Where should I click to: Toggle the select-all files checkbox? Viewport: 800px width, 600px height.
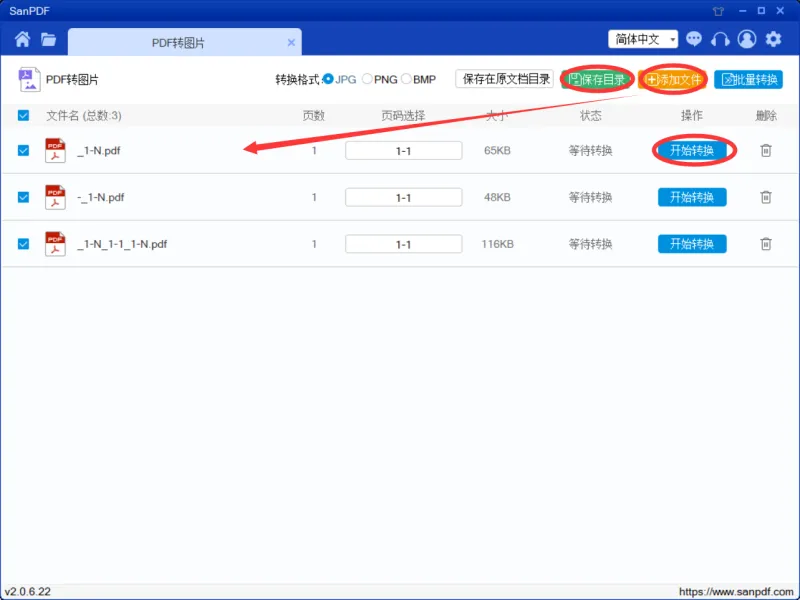23,115
